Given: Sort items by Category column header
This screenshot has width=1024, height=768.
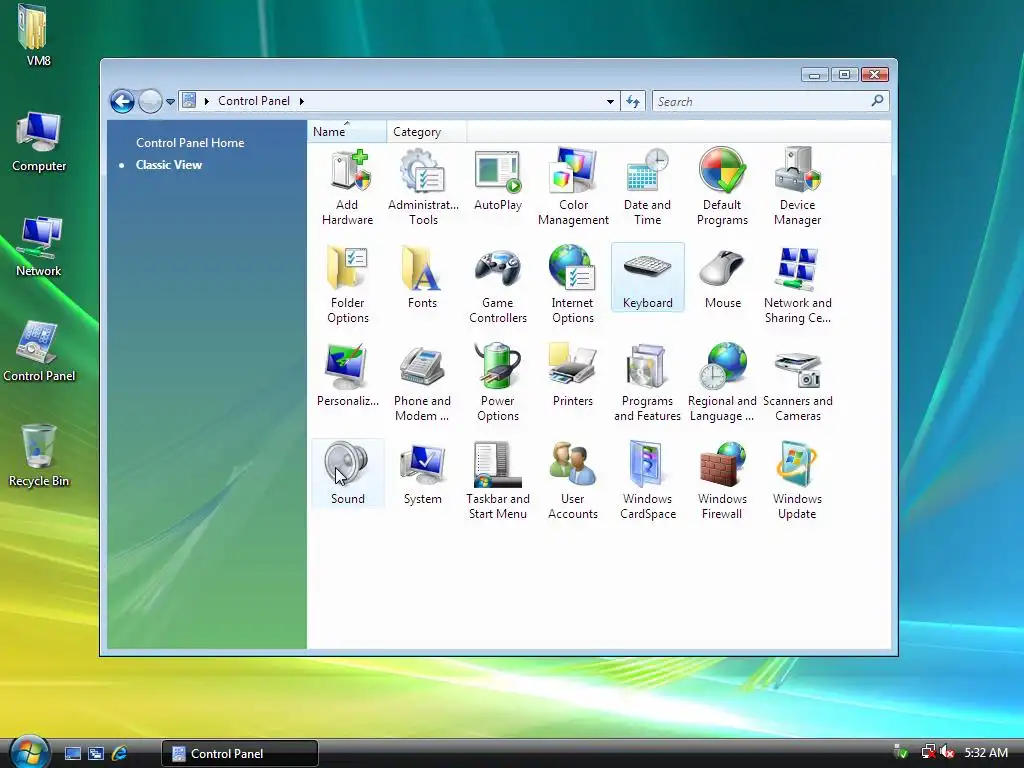Looking at the screenshot, I should [426, 131].
